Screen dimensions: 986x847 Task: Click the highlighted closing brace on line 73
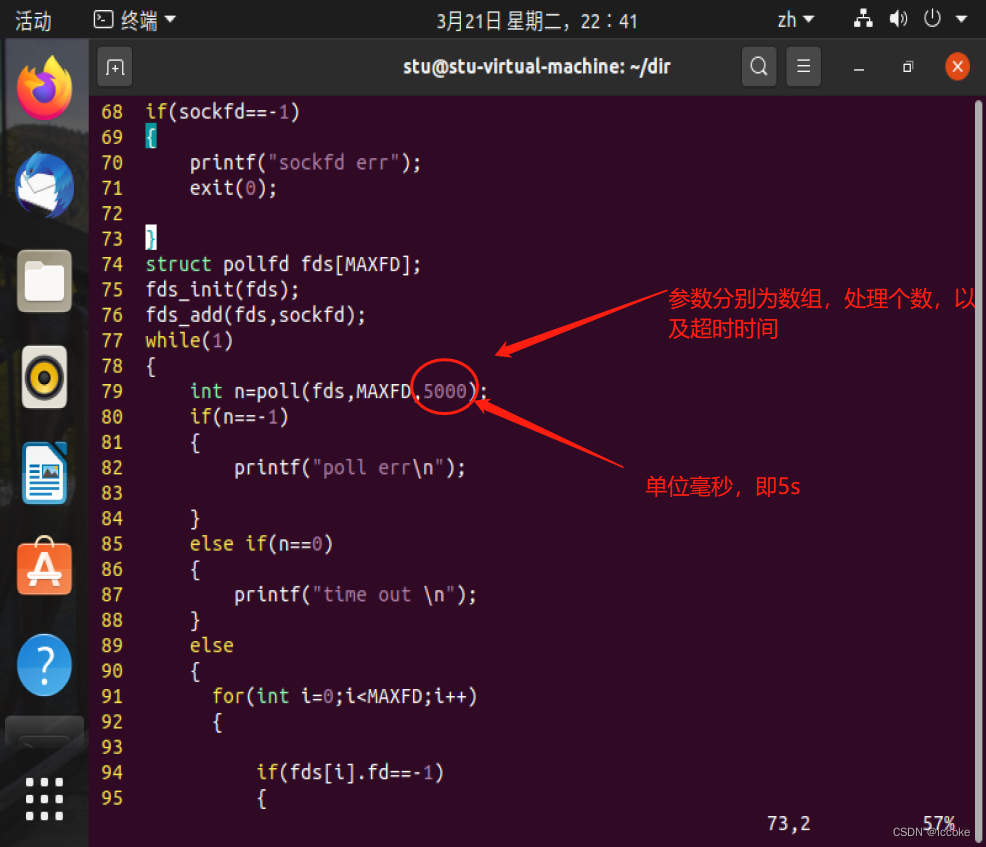pos(151,238)
